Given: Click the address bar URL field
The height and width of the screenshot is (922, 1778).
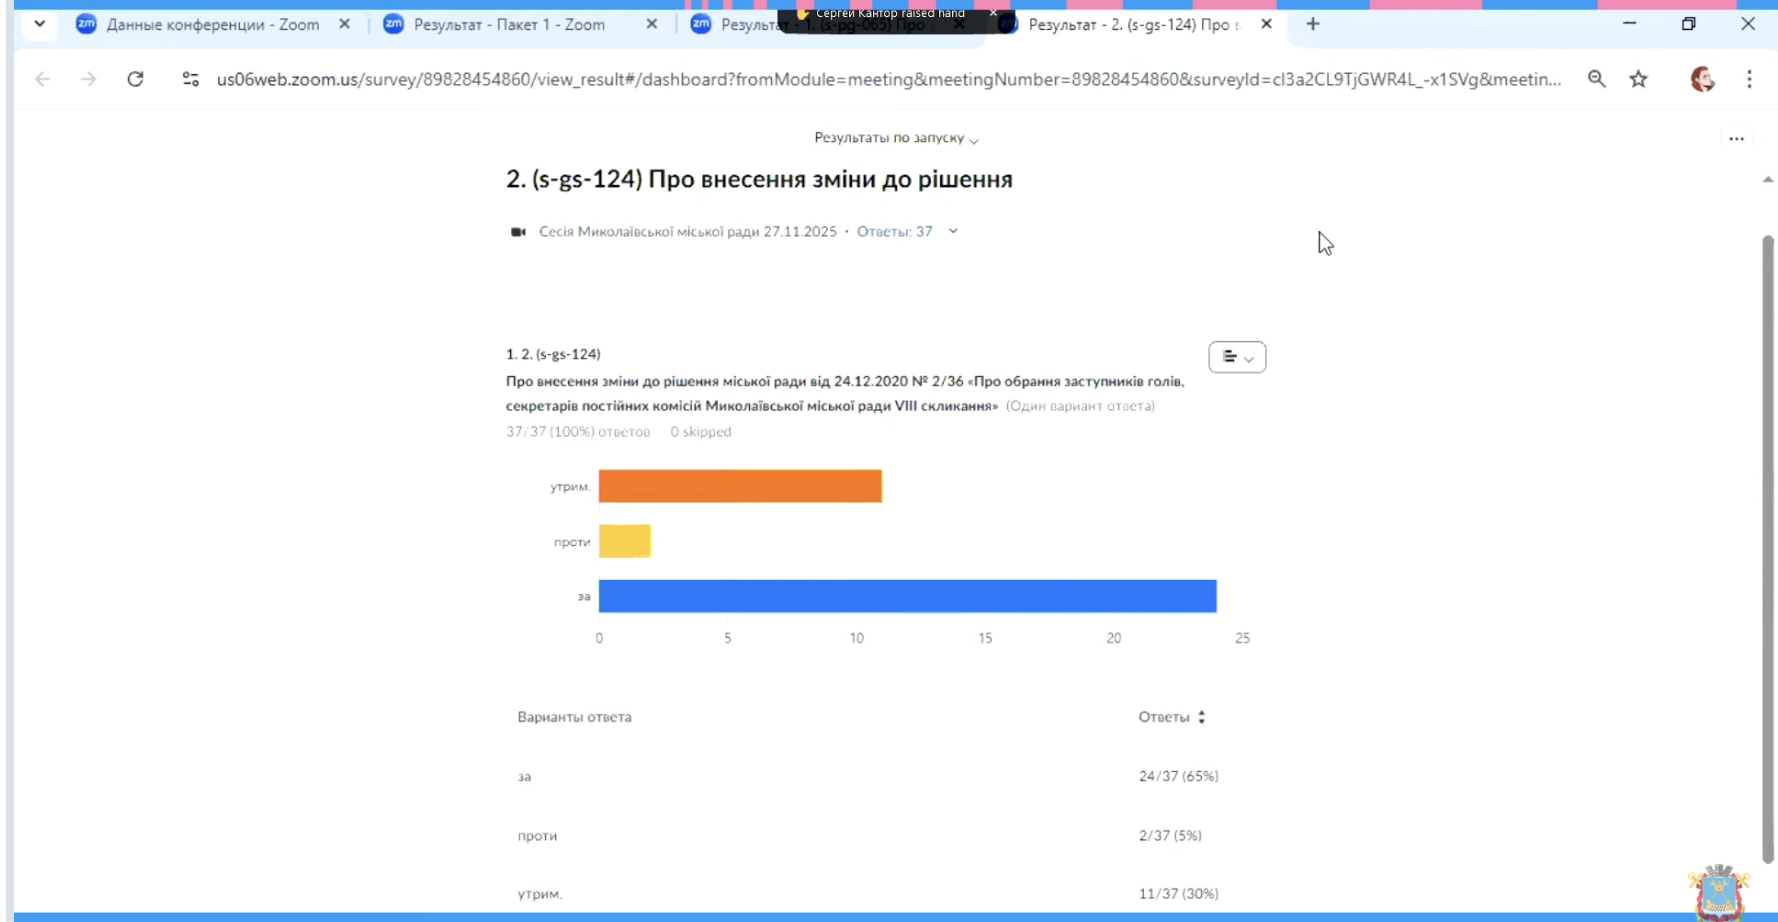Looking at the screenshot, I should [x=888, y=79].
